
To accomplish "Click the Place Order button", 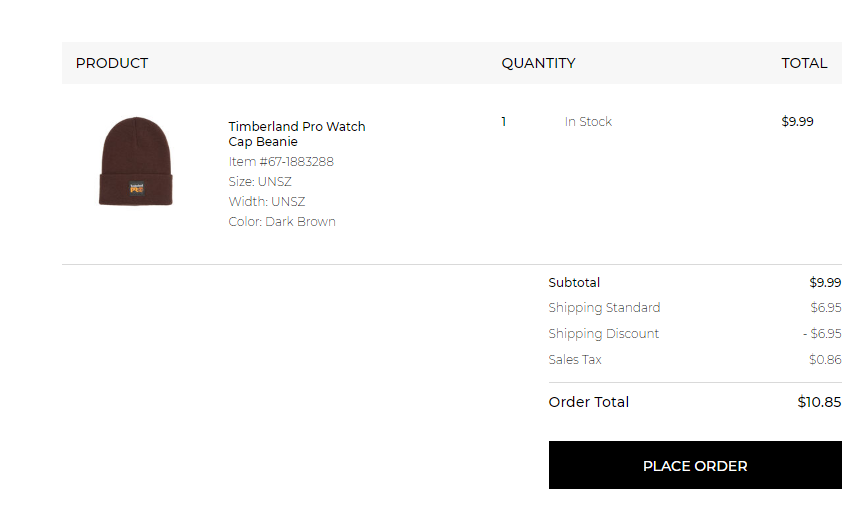I will (695, 466).
